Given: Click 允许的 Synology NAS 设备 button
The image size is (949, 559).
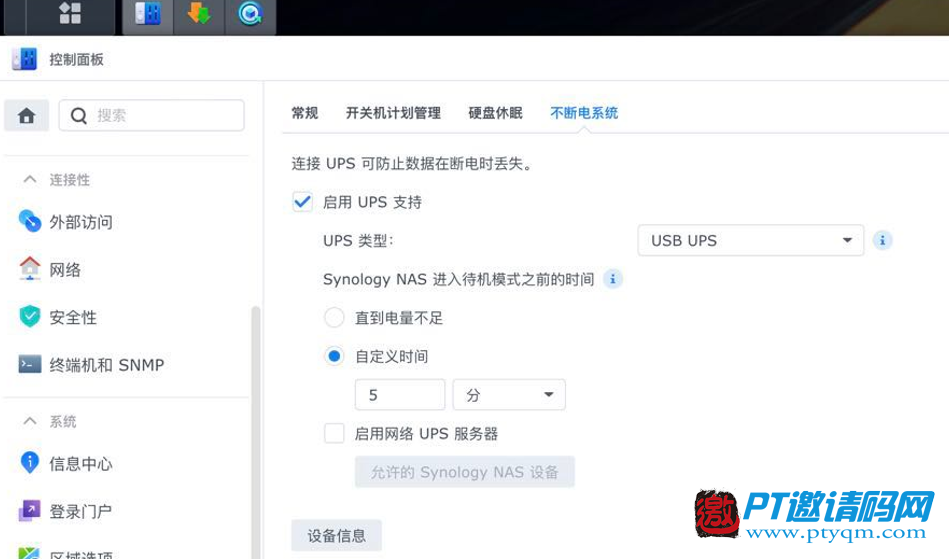Looking at the screenshot, I should click(465, 472).
